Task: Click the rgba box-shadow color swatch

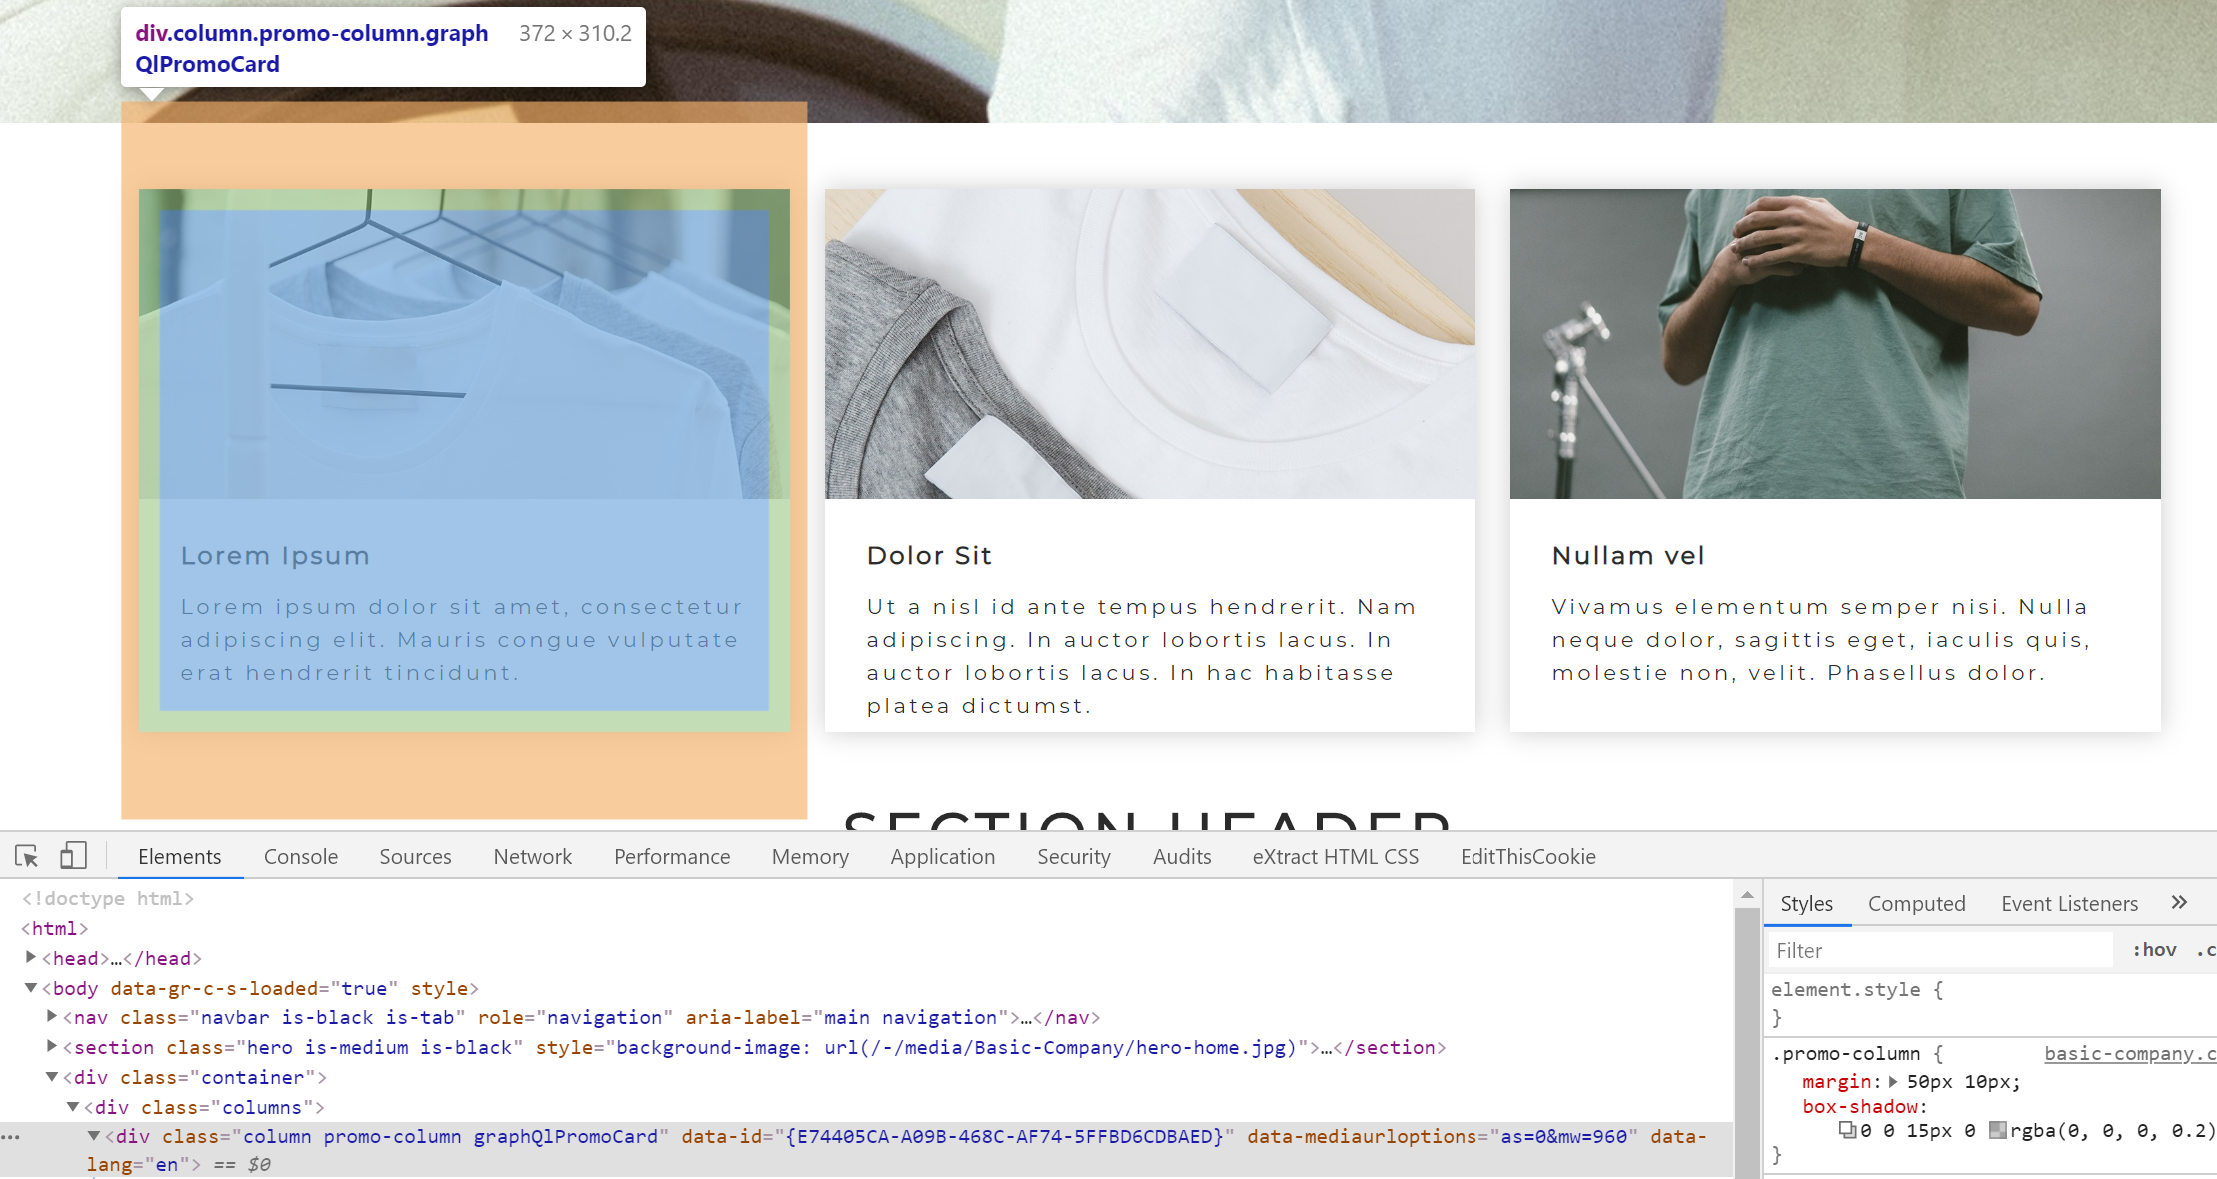Action: point(1997,1131)
